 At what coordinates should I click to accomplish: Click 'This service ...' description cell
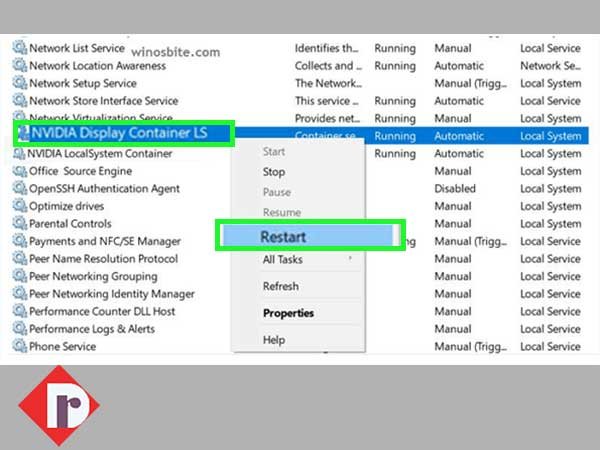point(327,101)
